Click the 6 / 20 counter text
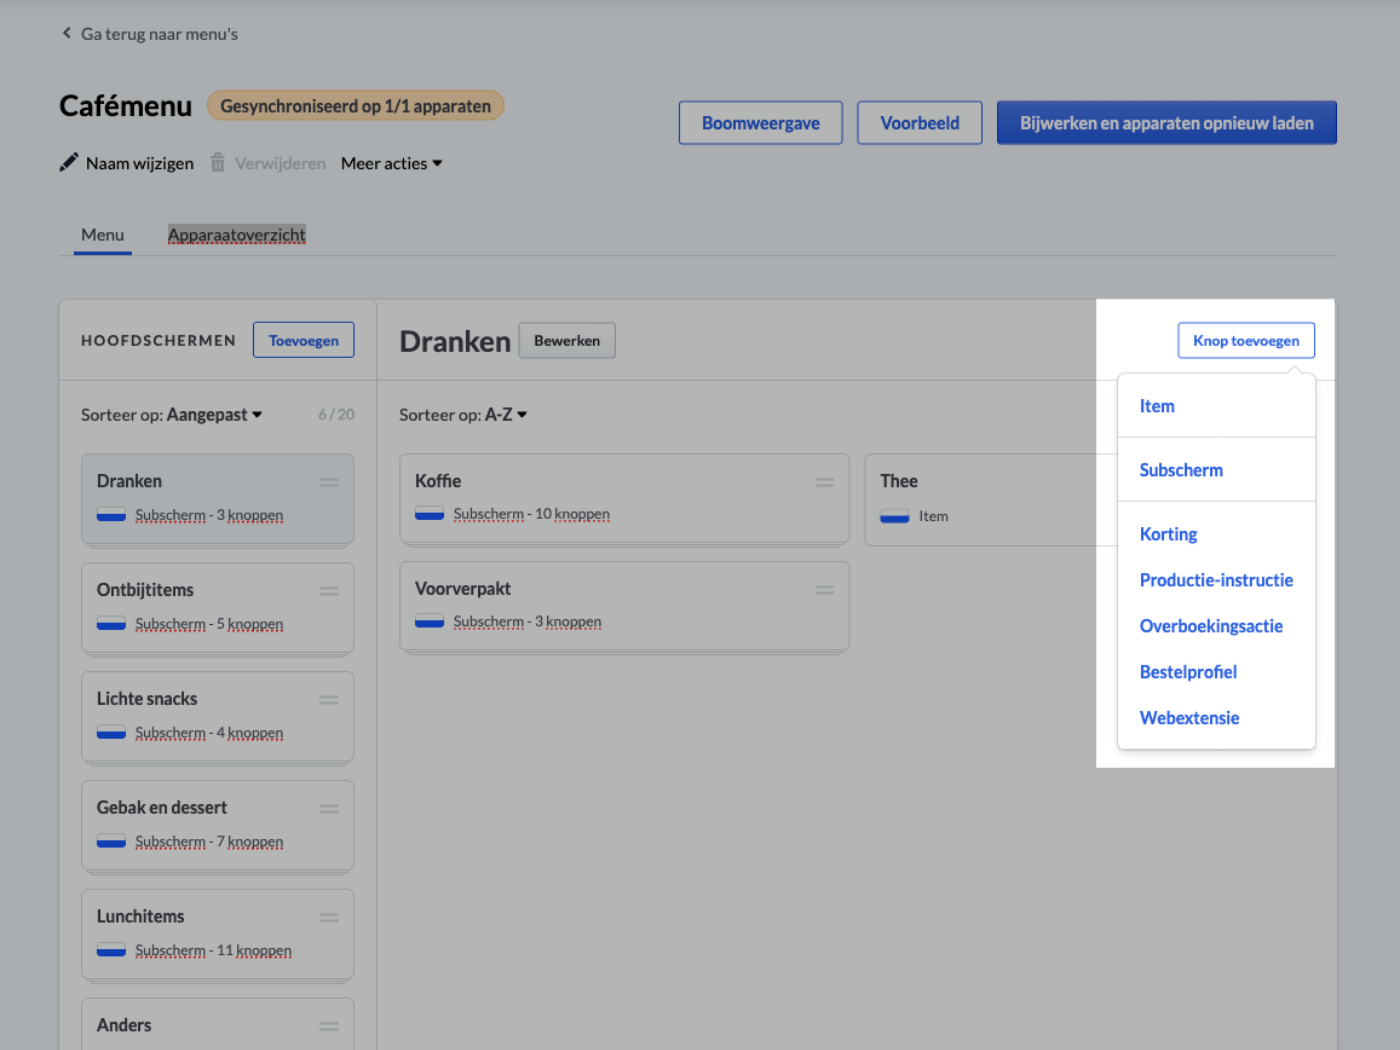The image size is (1400, 1050). (x=336, y=414)
